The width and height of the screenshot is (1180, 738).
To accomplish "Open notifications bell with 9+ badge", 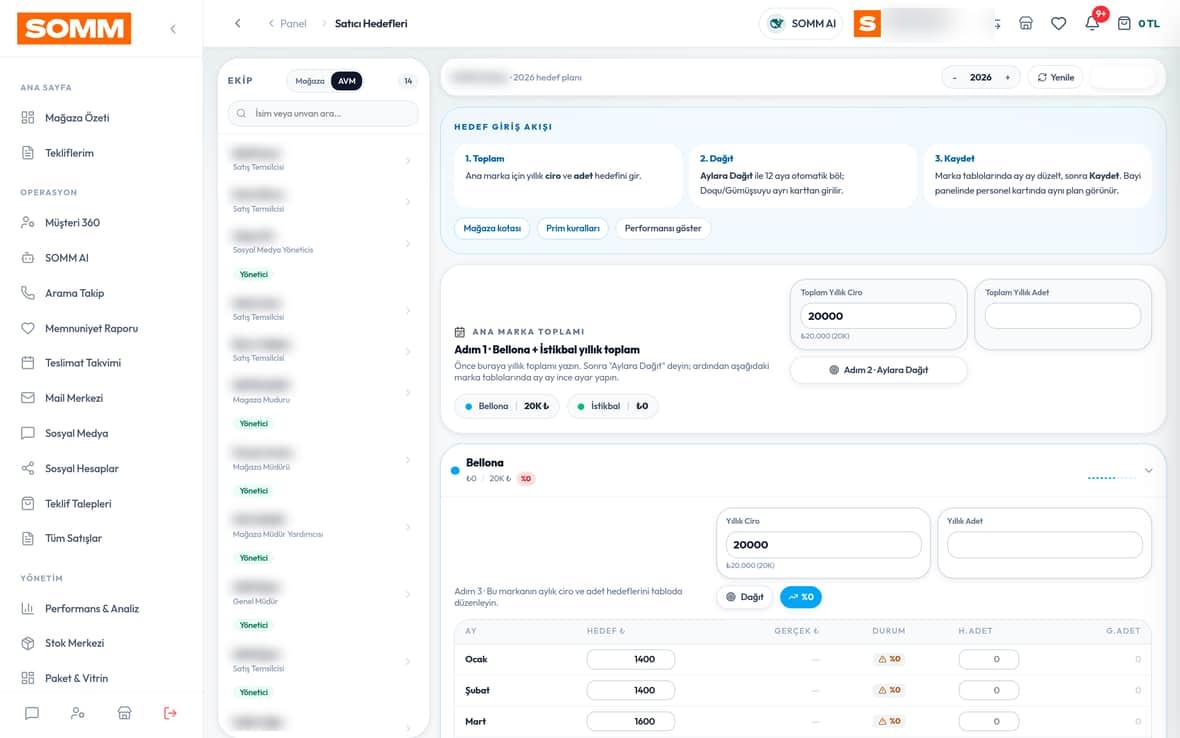I will click(1093, 23).
